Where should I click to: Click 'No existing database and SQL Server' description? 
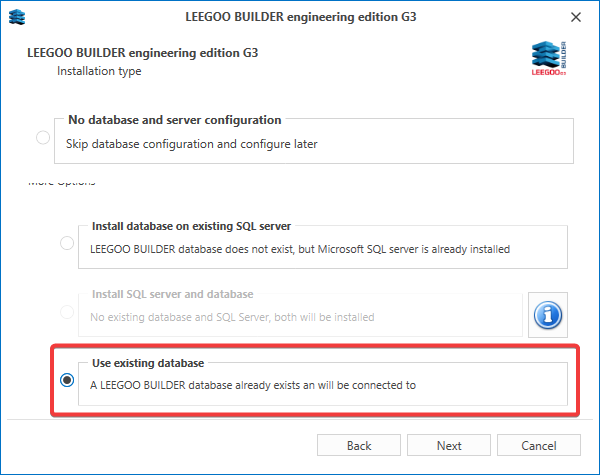[232, 317]
